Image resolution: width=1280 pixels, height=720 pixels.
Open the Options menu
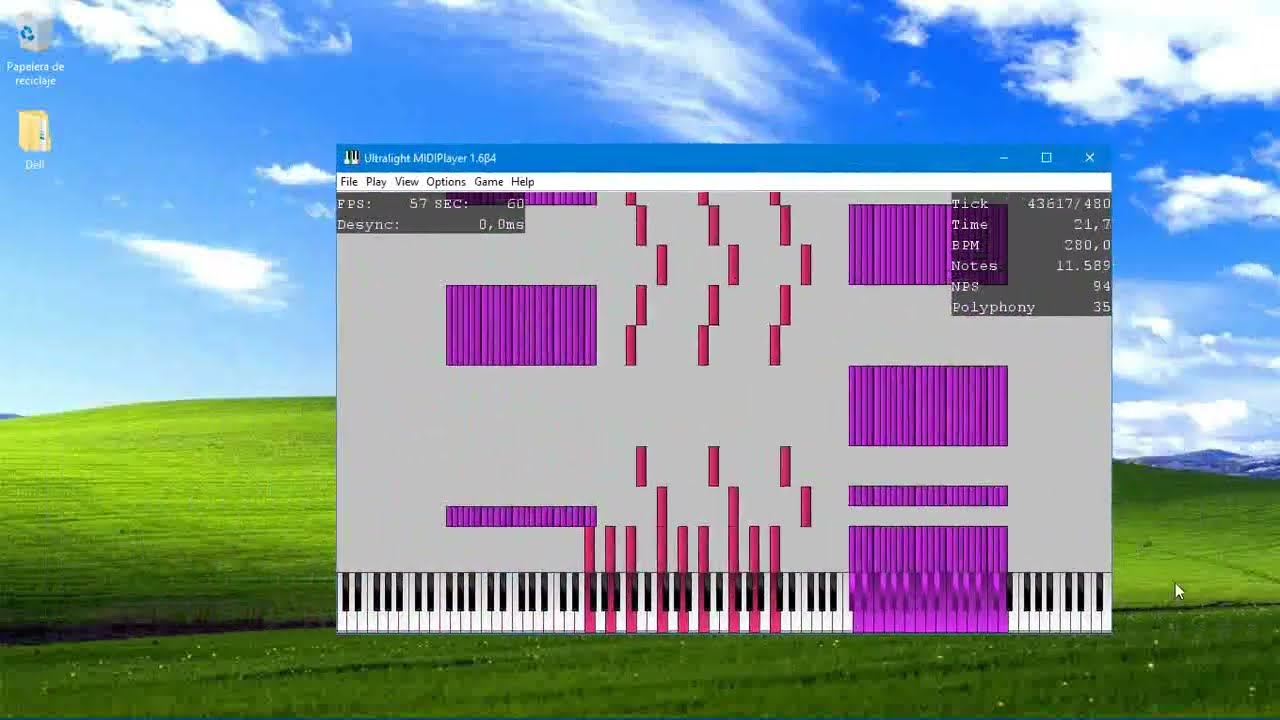tap(446, 182)
